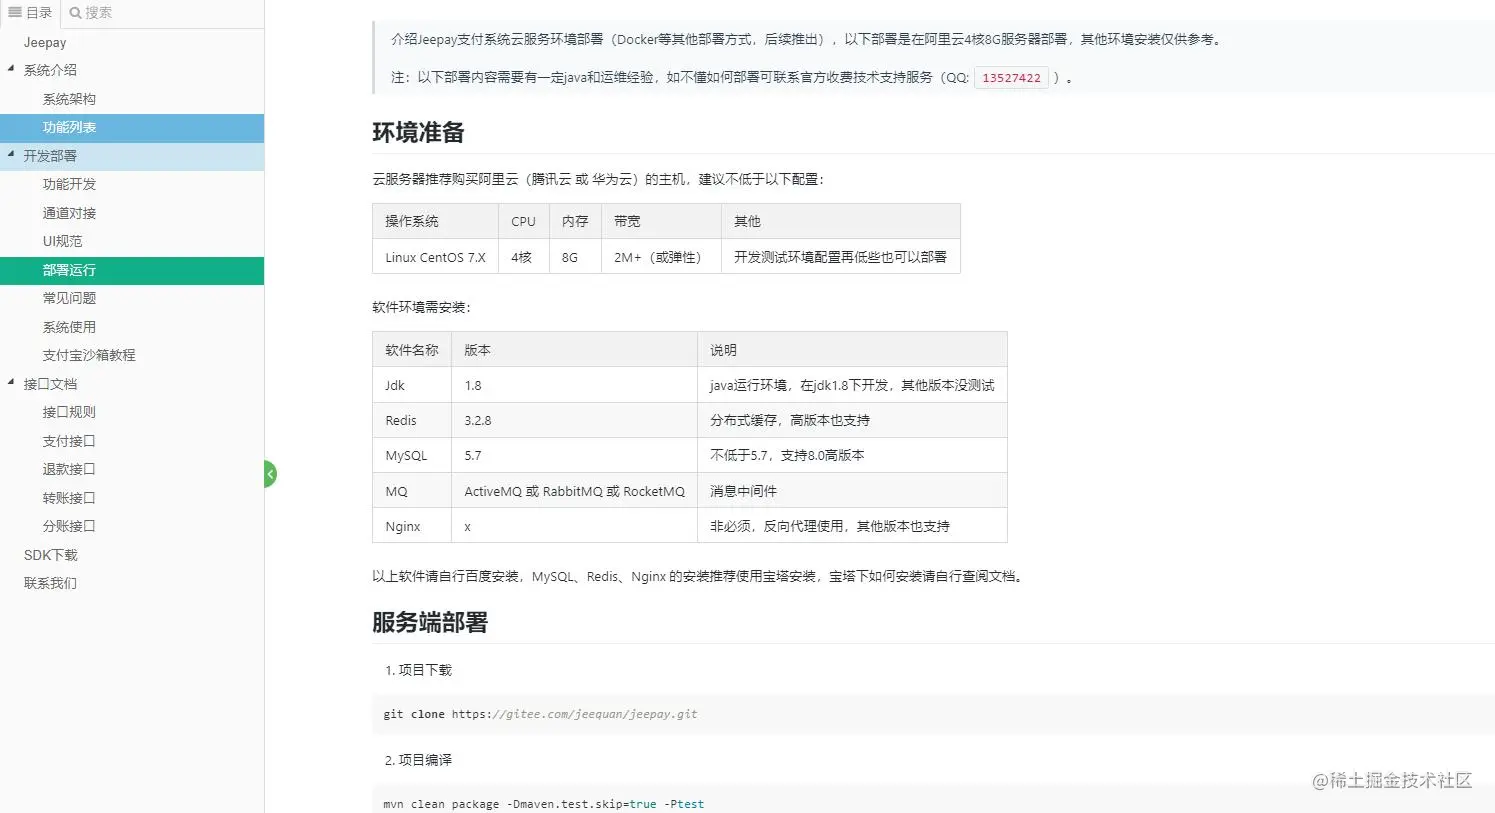The height and width of the screenshot is (813, 1495).
Task: Collapse the 系统介绍 tree section arrow
Action: tap(11, 69)
